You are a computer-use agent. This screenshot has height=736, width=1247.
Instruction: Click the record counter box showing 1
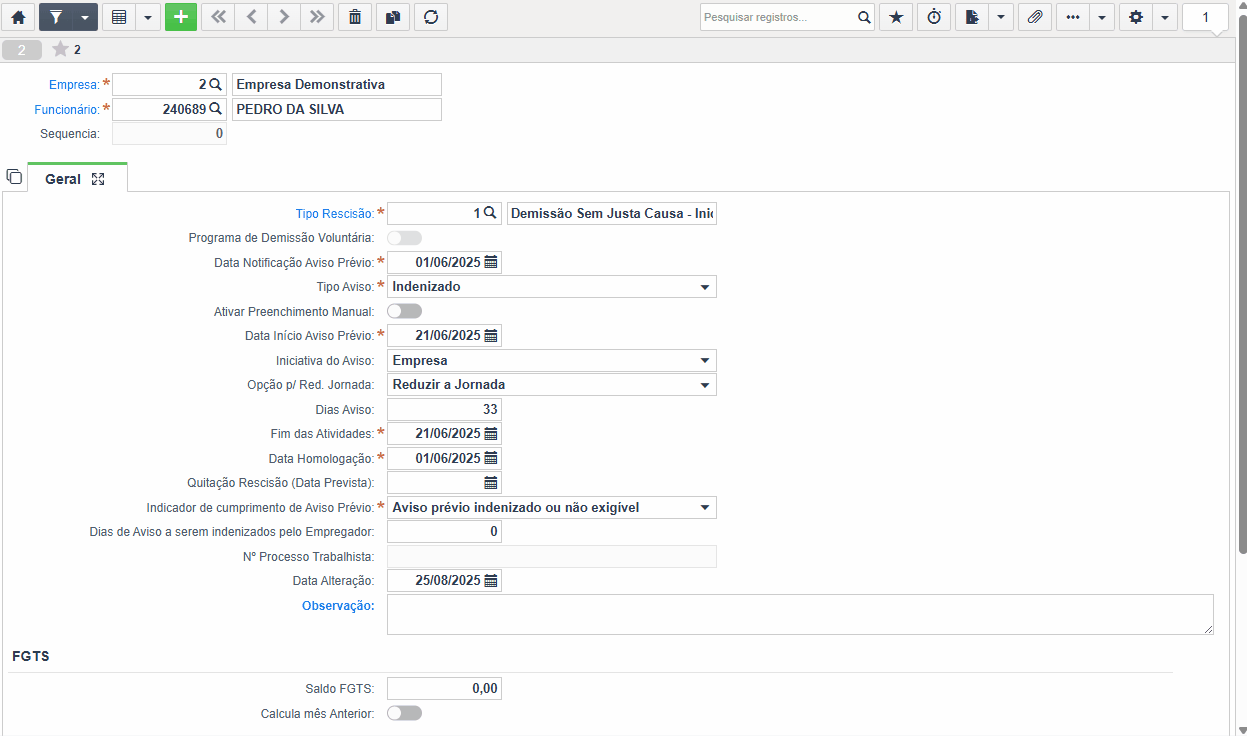pos(1205,17)
